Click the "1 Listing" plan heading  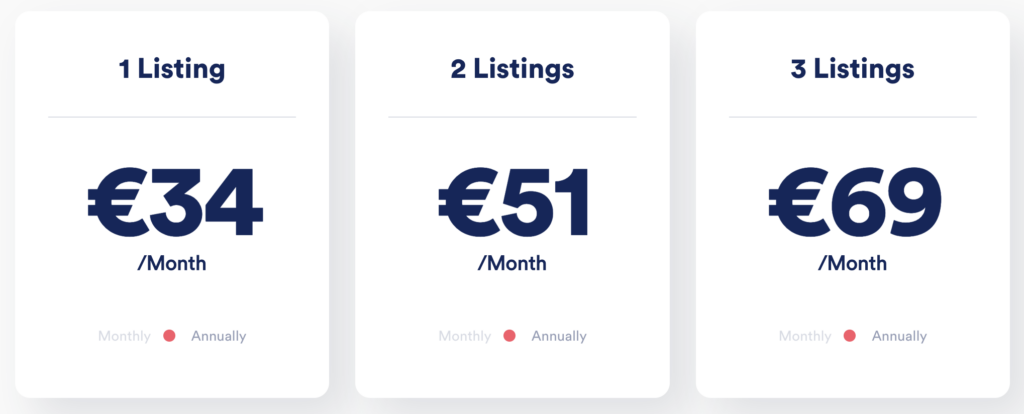click(172, 69)
